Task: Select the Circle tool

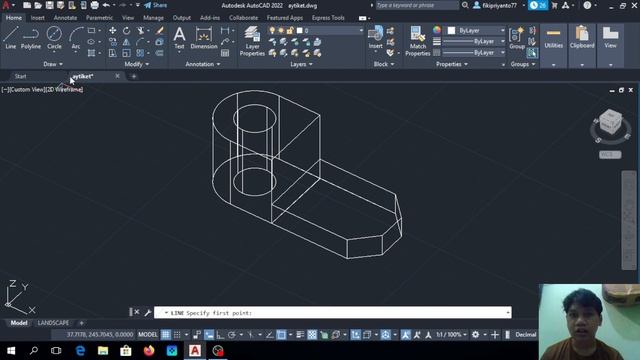Action: click(54, 38)
